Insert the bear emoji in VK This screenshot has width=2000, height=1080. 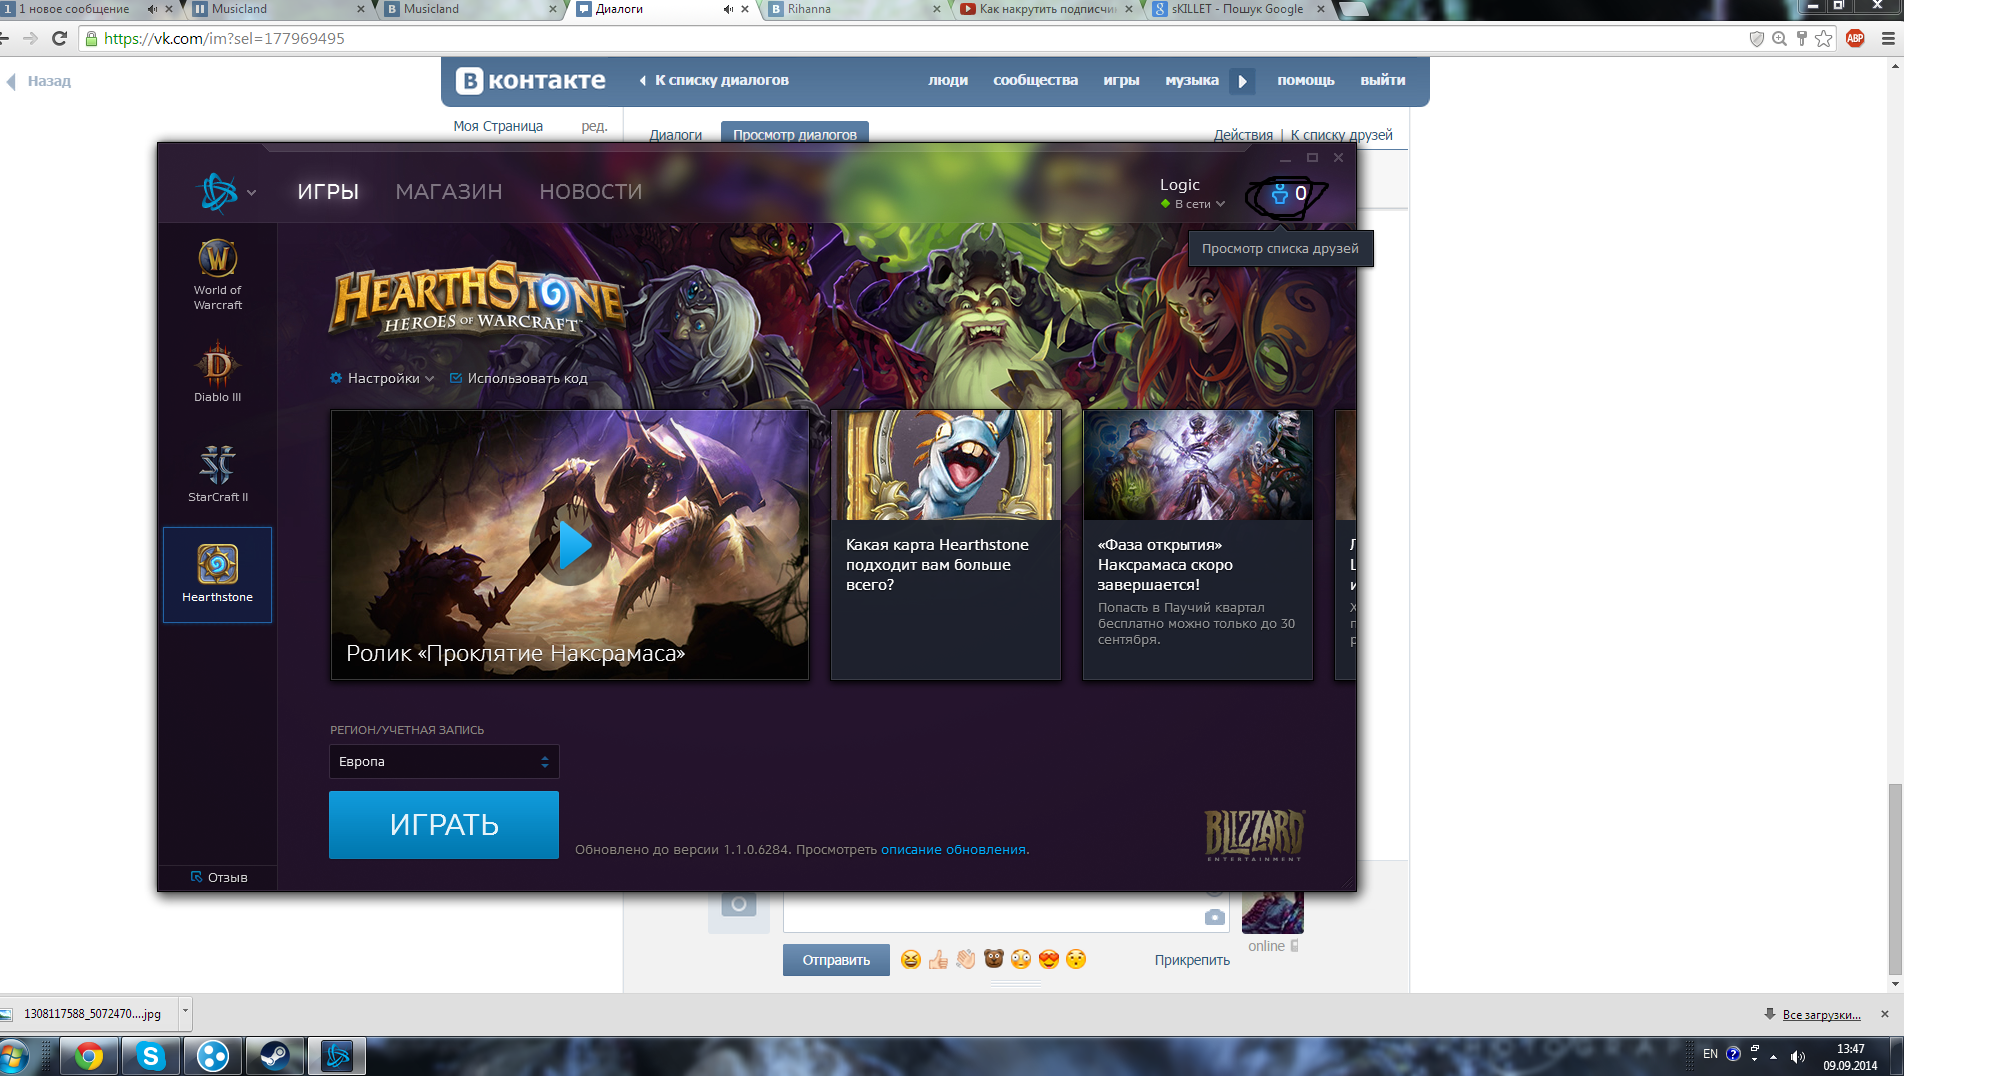993,960
